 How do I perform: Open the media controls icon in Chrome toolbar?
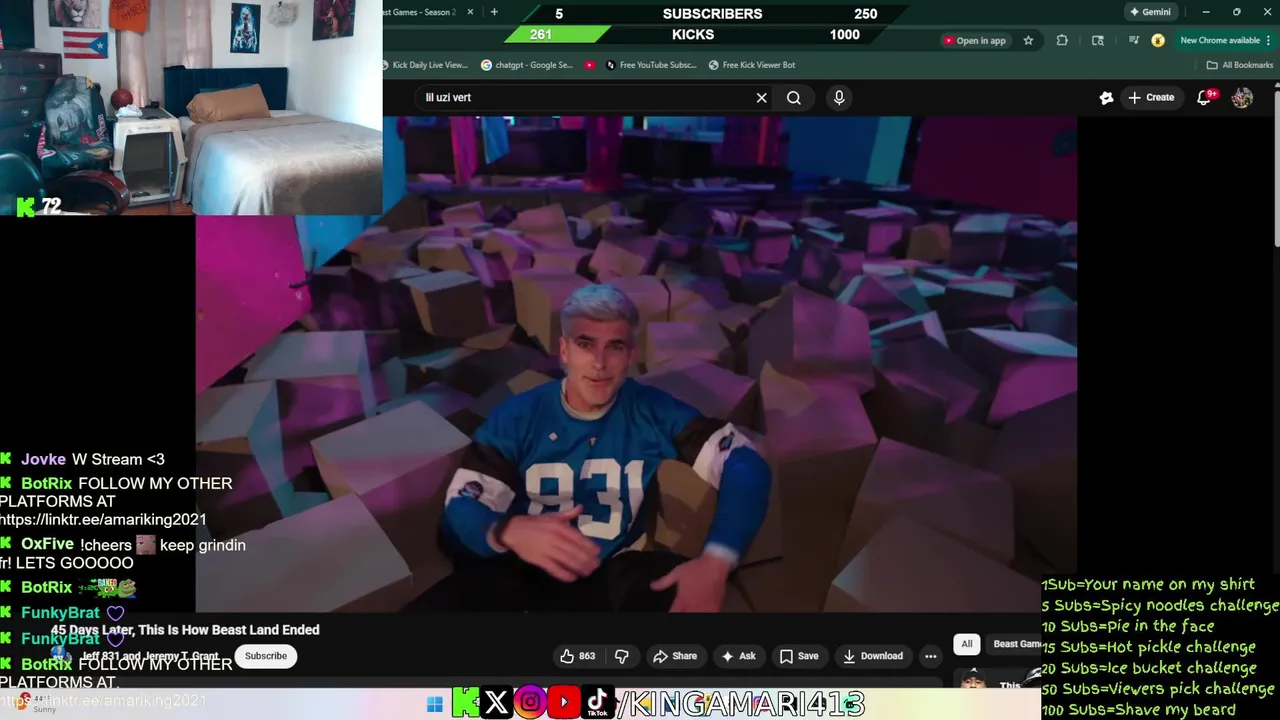[x=1133, y=41]
